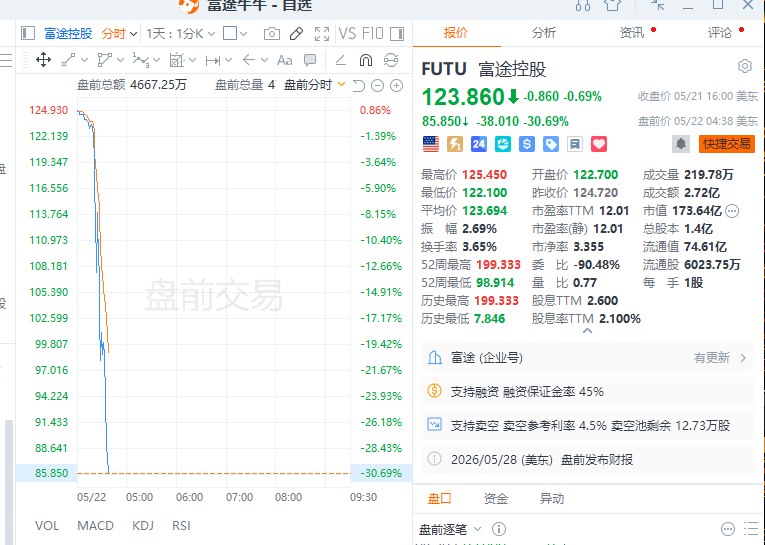Click the pencil drawing icon
Screen dimensions: 765x545
(296, 34)
